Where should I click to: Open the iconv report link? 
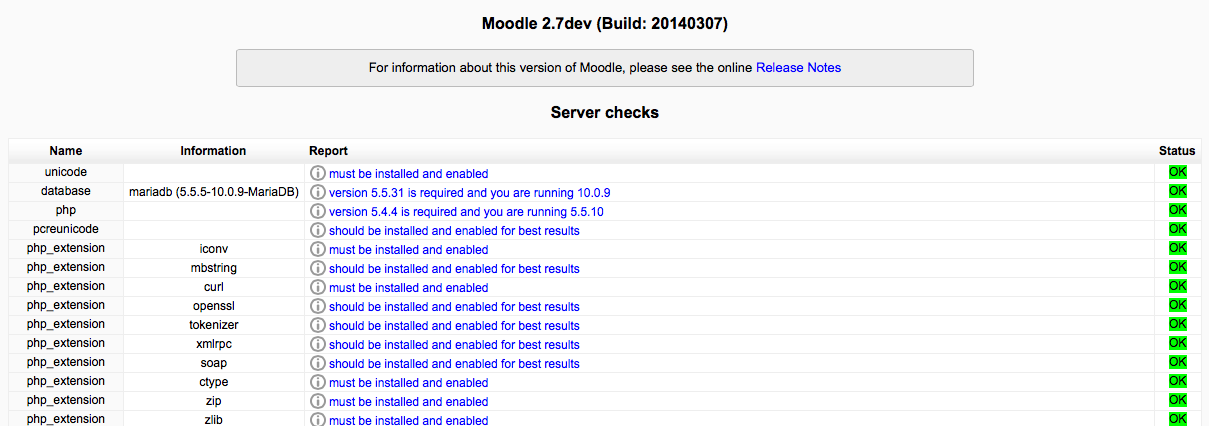[408, 250]
